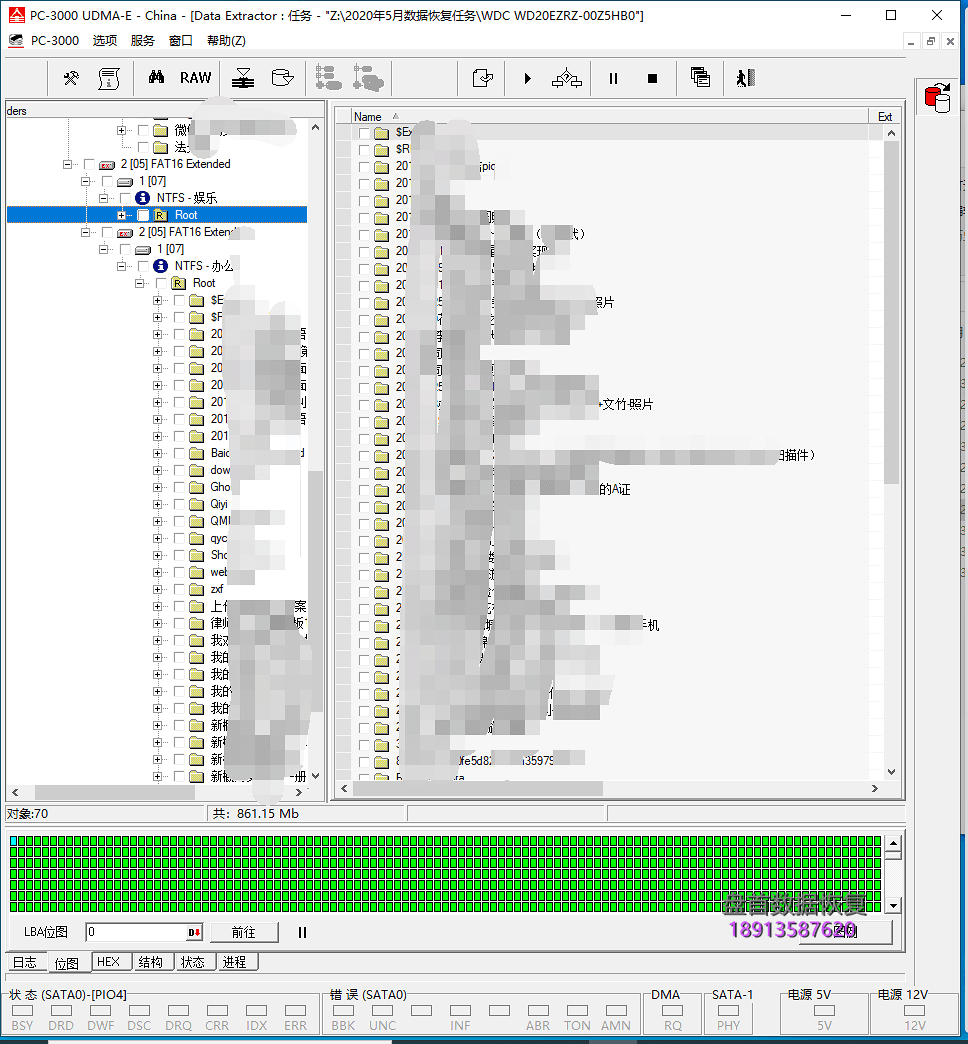The width and height of the screenshot is (968, 1044).
Task: Click the blue info icon beside NTFS - 娱乐
Action: tap(142, 198)
